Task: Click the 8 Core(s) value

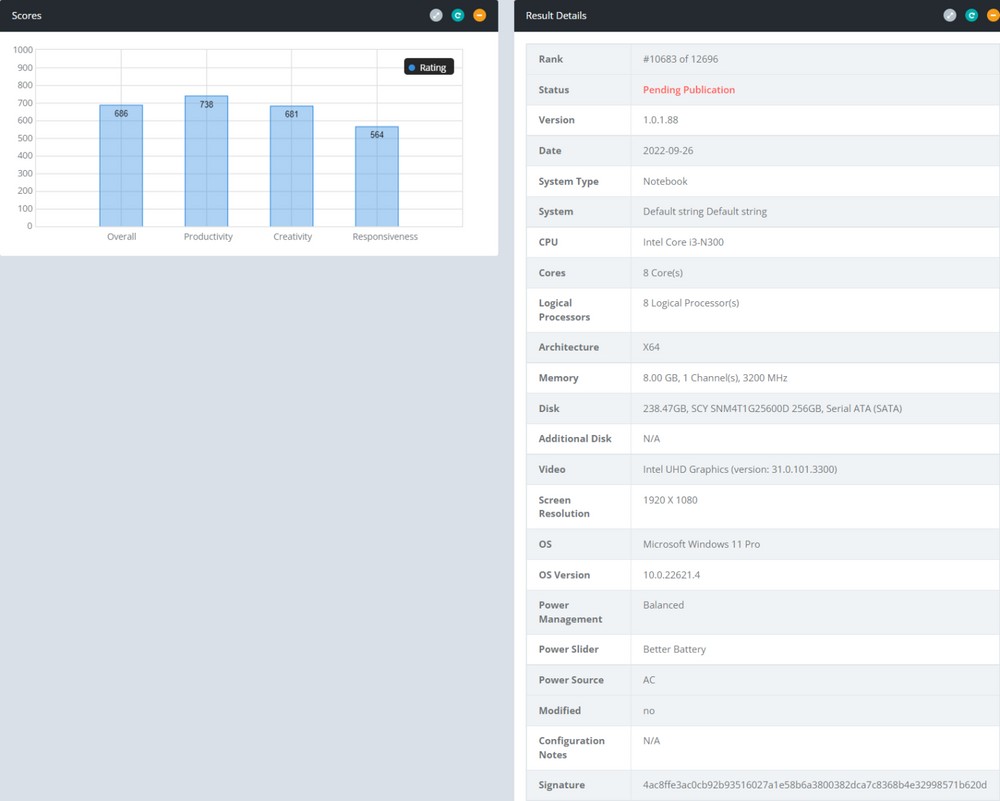Action: (663, 273)
